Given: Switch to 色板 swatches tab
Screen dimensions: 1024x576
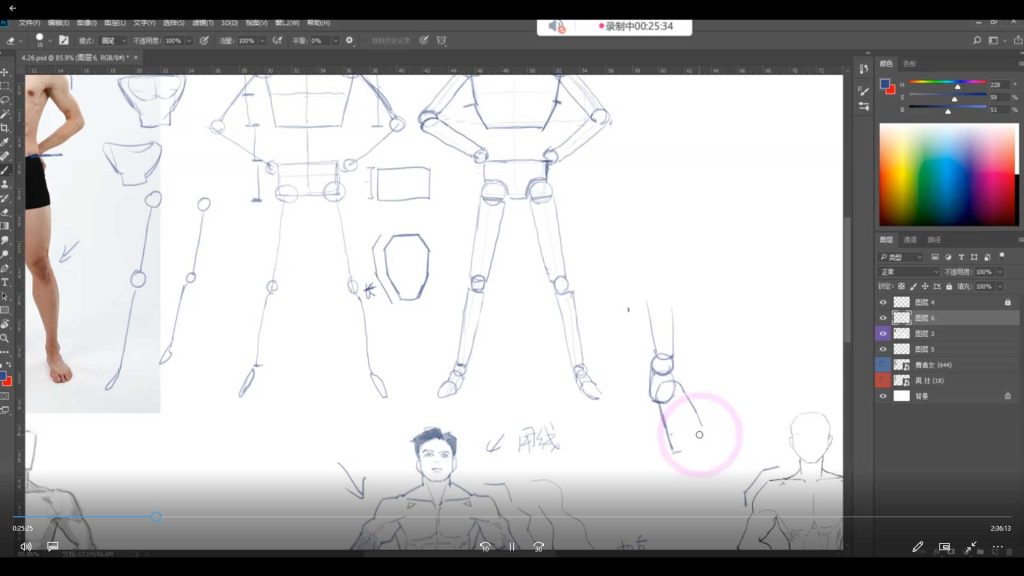Looking at the screenshot, I should tap(909, 64).
